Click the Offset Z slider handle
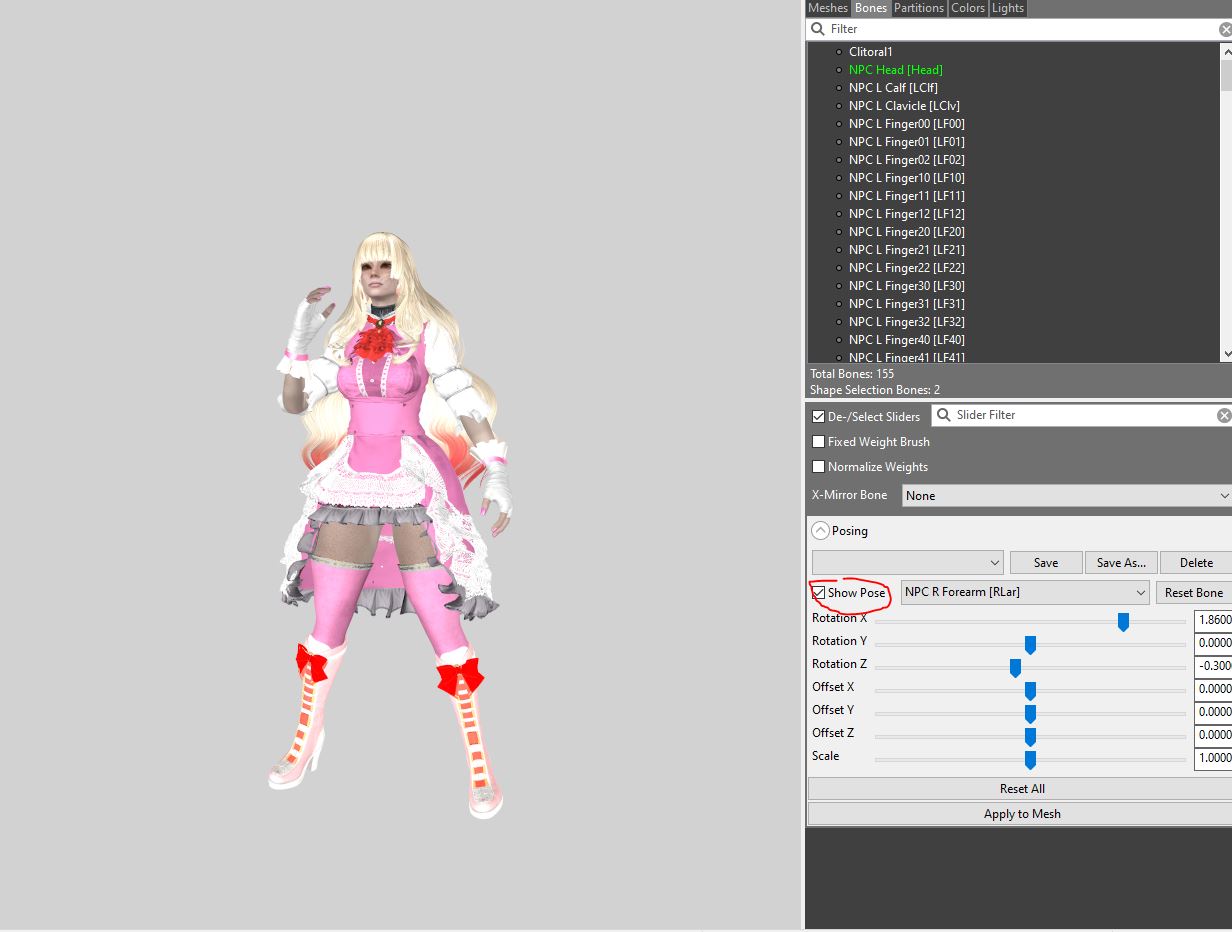Screen dimensions: 1232x932 click(x=1030, y=737)
